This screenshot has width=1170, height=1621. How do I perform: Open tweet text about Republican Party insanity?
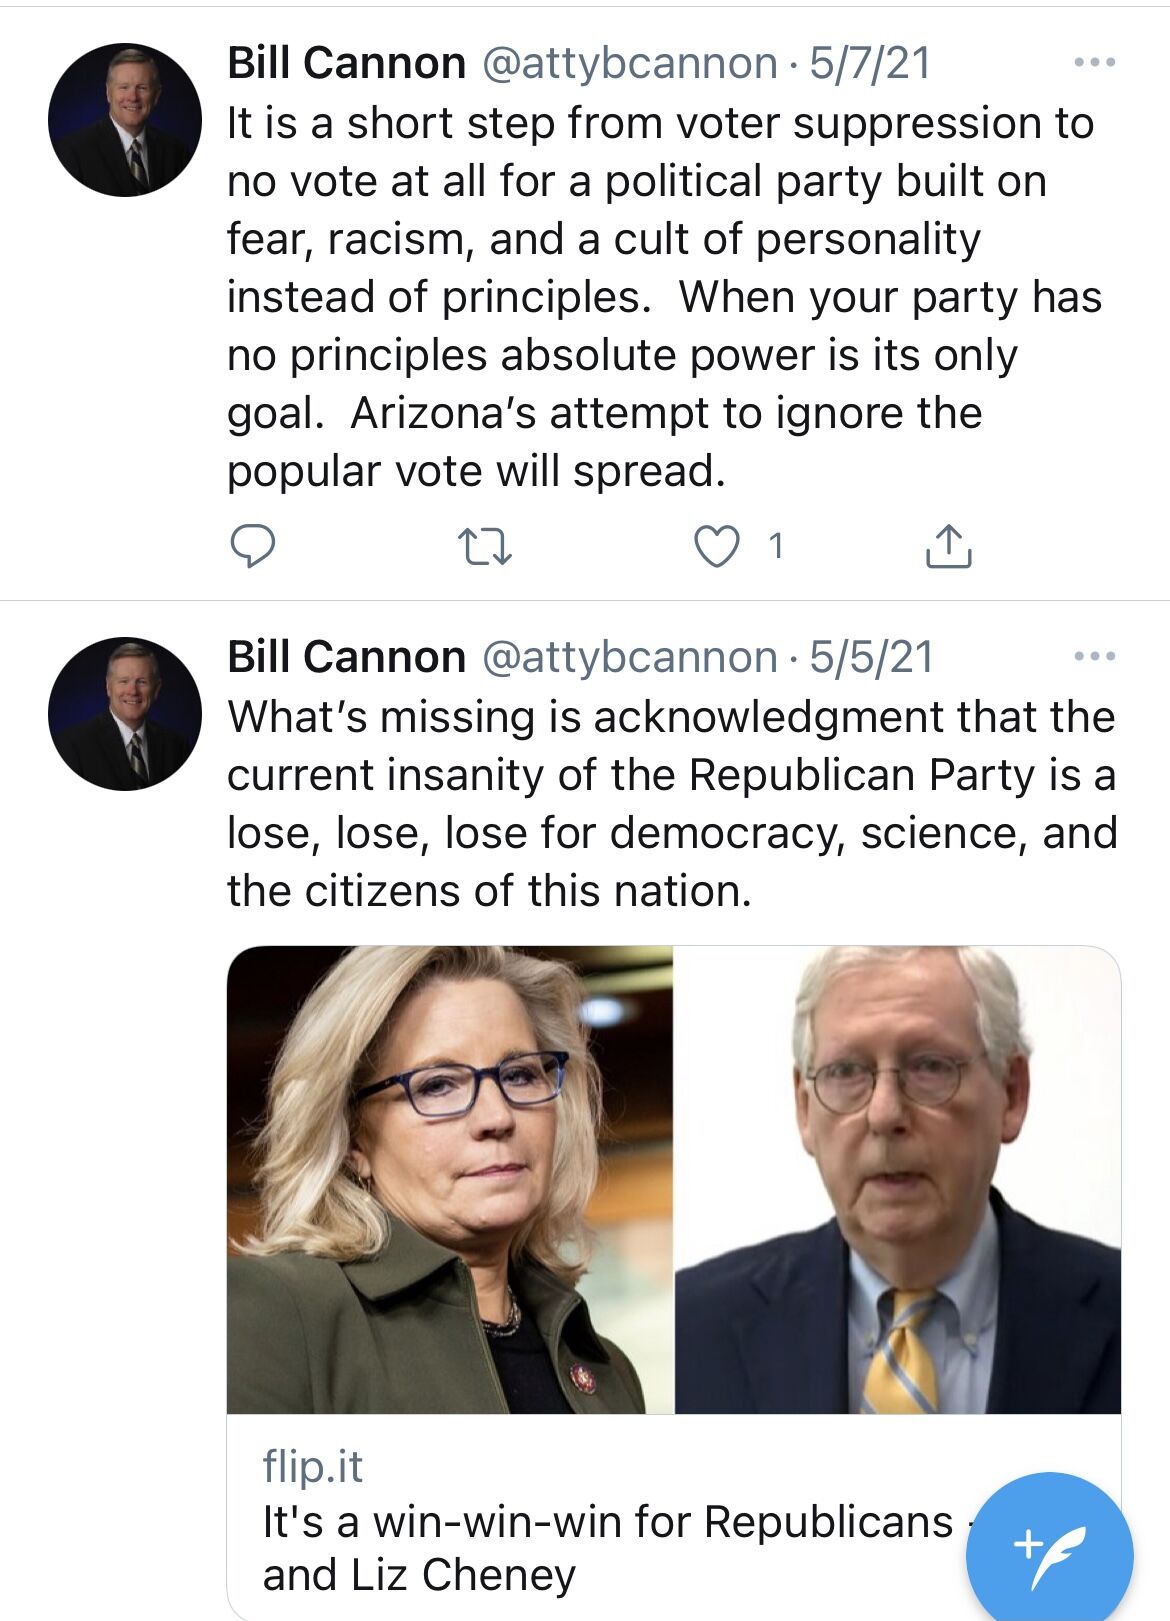672,804
